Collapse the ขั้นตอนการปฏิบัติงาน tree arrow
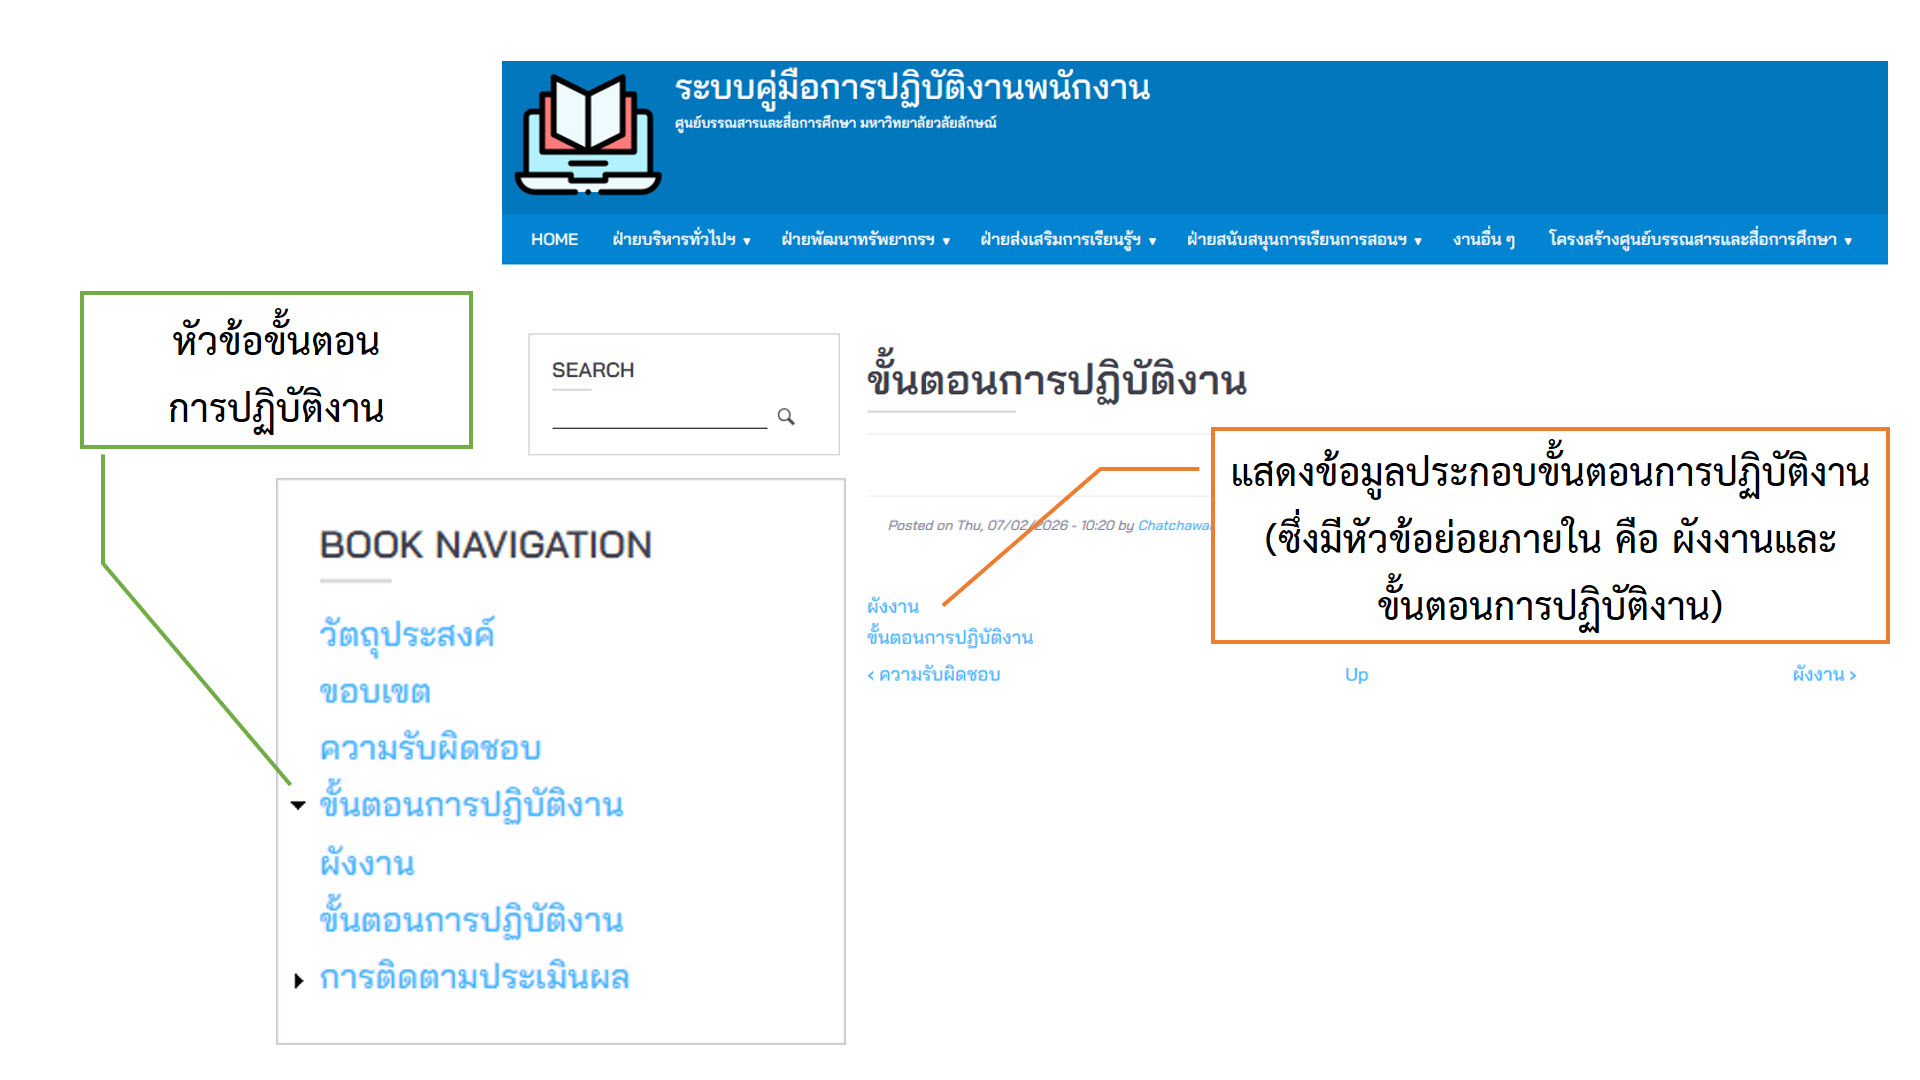Screen dimensions: 1920x1080 click(298, 805)
